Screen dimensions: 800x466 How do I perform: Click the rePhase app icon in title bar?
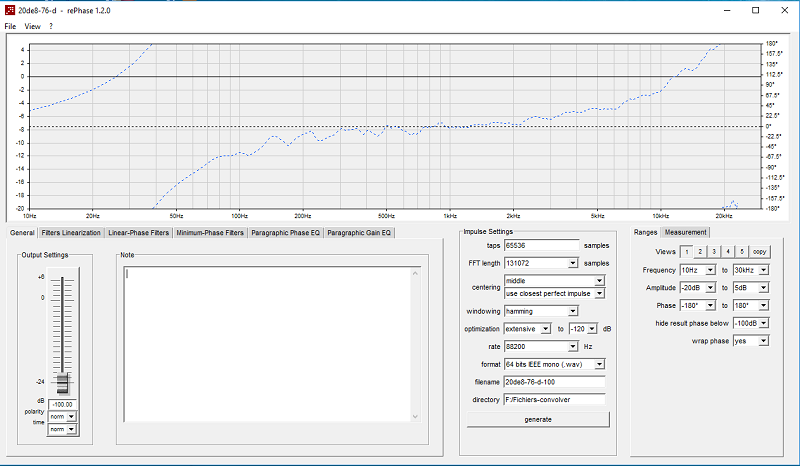tap(10, 10)
